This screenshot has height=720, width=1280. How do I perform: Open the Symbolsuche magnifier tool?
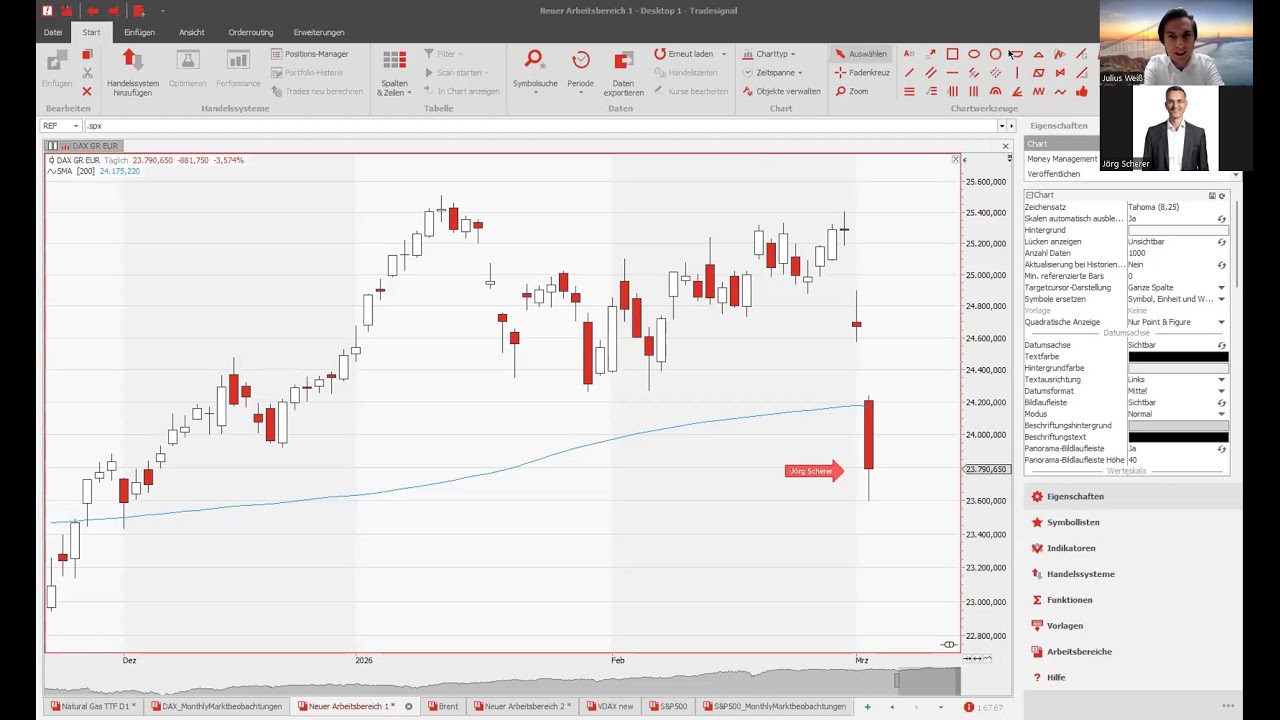tap(534, 61)
